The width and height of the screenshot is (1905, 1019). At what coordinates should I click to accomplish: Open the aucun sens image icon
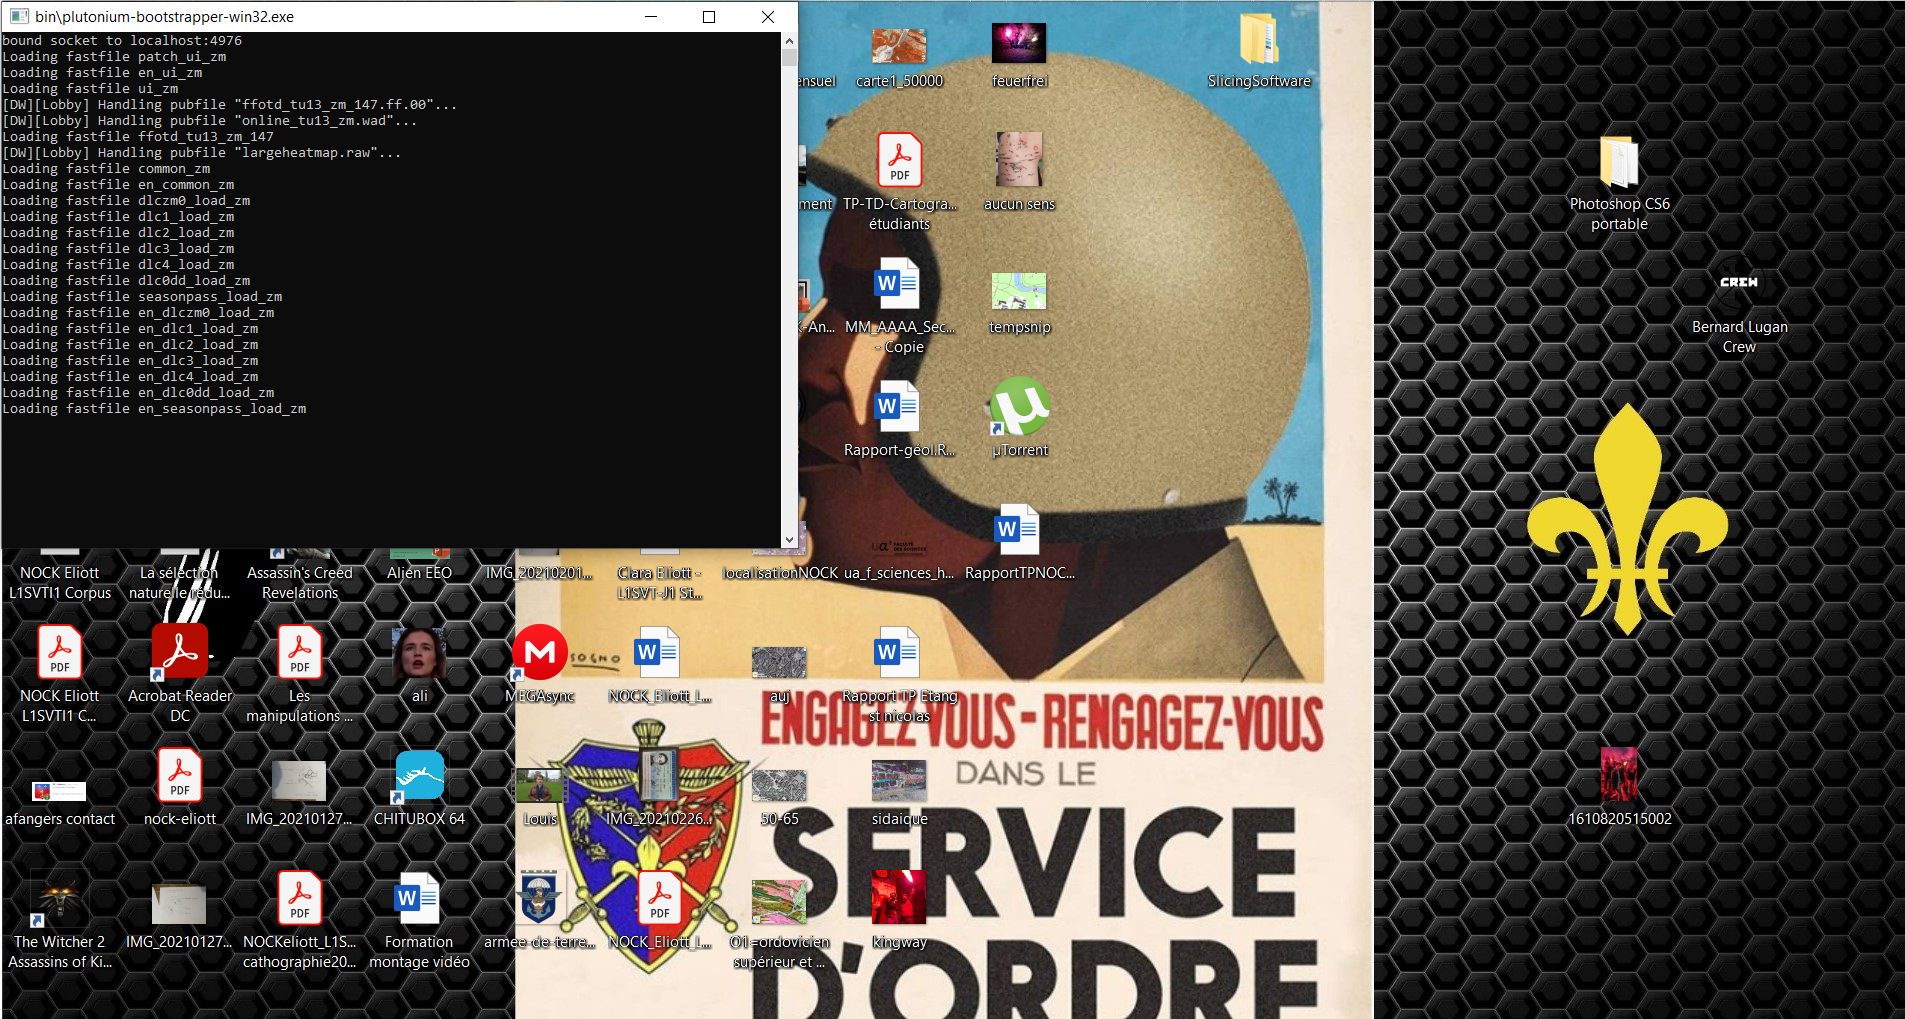[1019, 160]
